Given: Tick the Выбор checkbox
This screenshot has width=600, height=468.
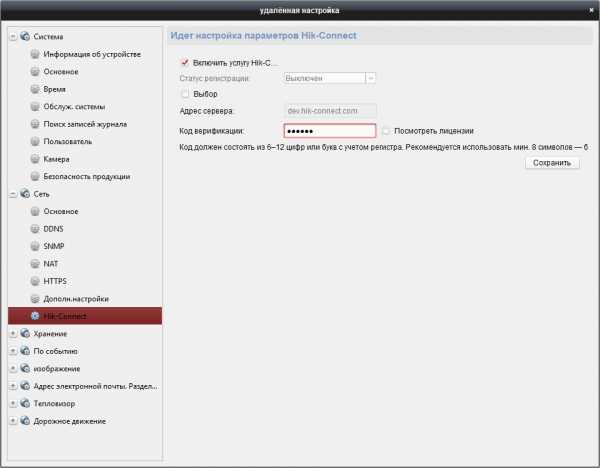Looking at the screenshot, I should (184, 94).
